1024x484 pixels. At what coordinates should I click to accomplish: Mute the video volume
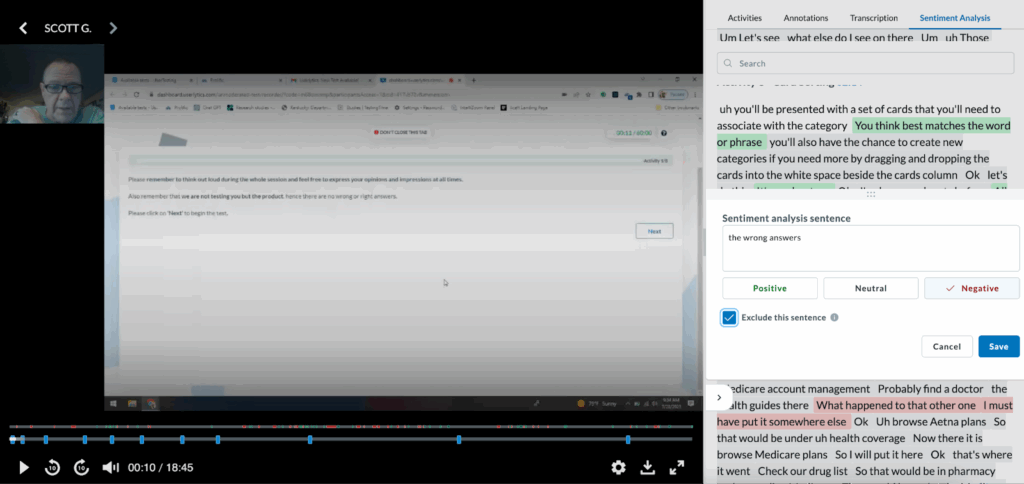[111, 467]
